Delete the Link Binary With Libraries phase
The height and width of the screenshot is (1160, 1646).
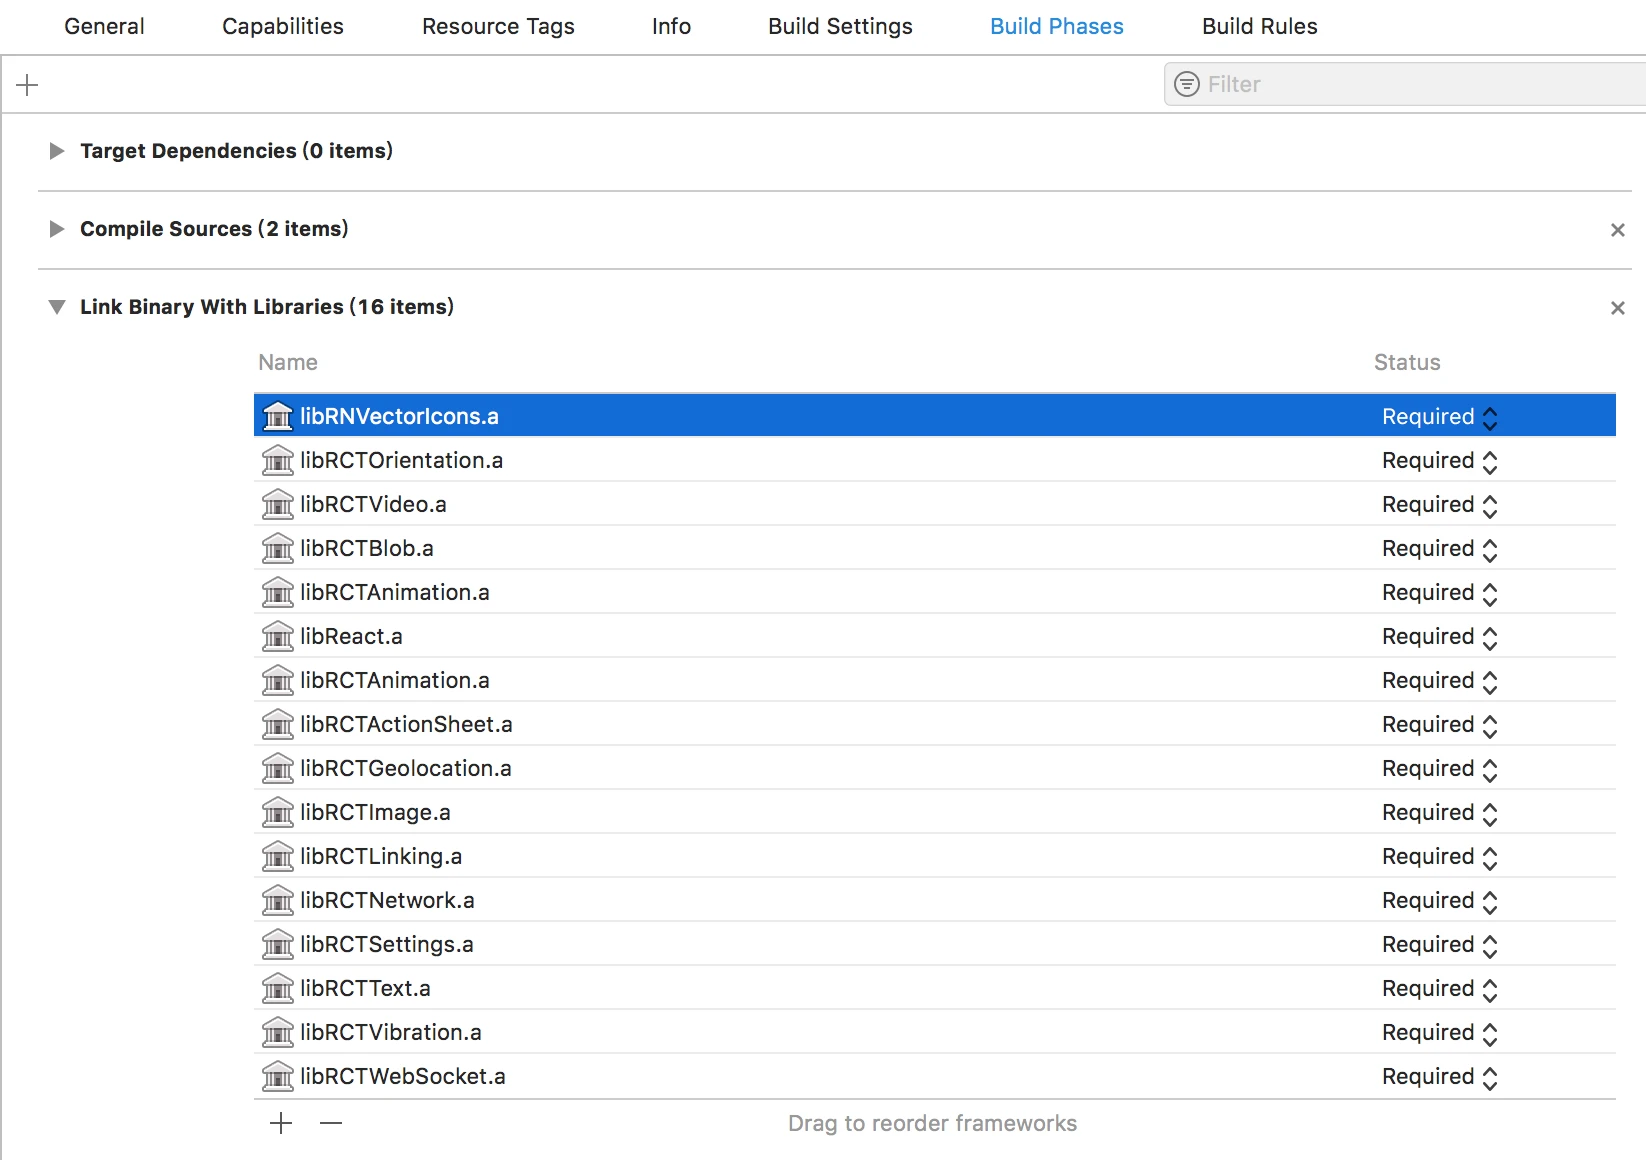1618,308
